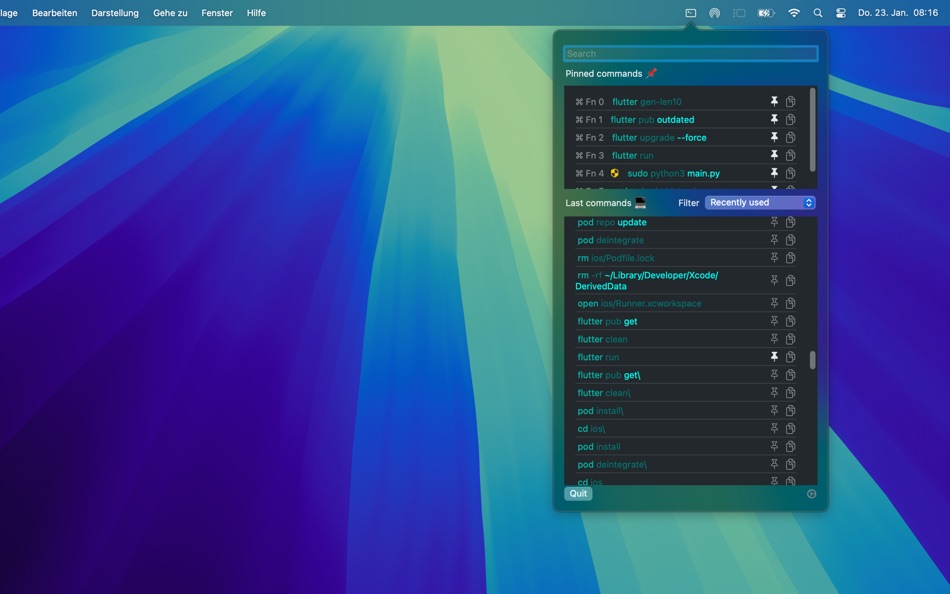950x594 pixels.
Task: Copy the cd ios\ command
Action: click(x=791, y=428)
